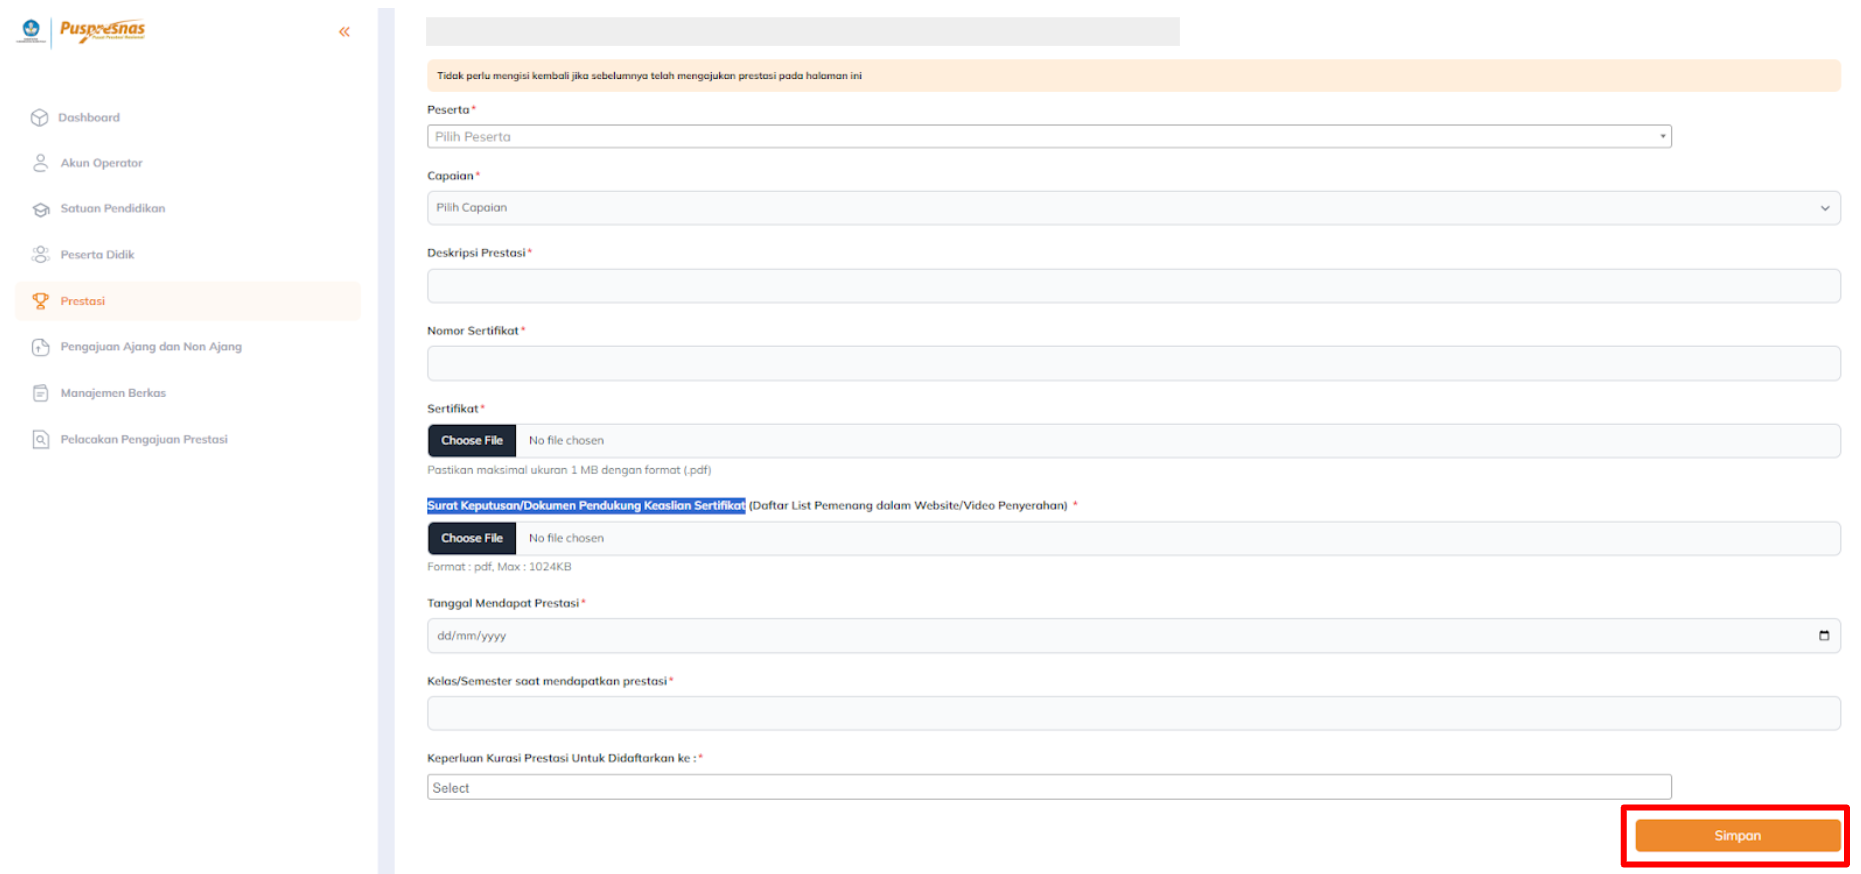The width and height of the screenshot is (1861, 874).
Task: Click the Daftar List Pemenang parenthetical text
Action: (908, 506)
